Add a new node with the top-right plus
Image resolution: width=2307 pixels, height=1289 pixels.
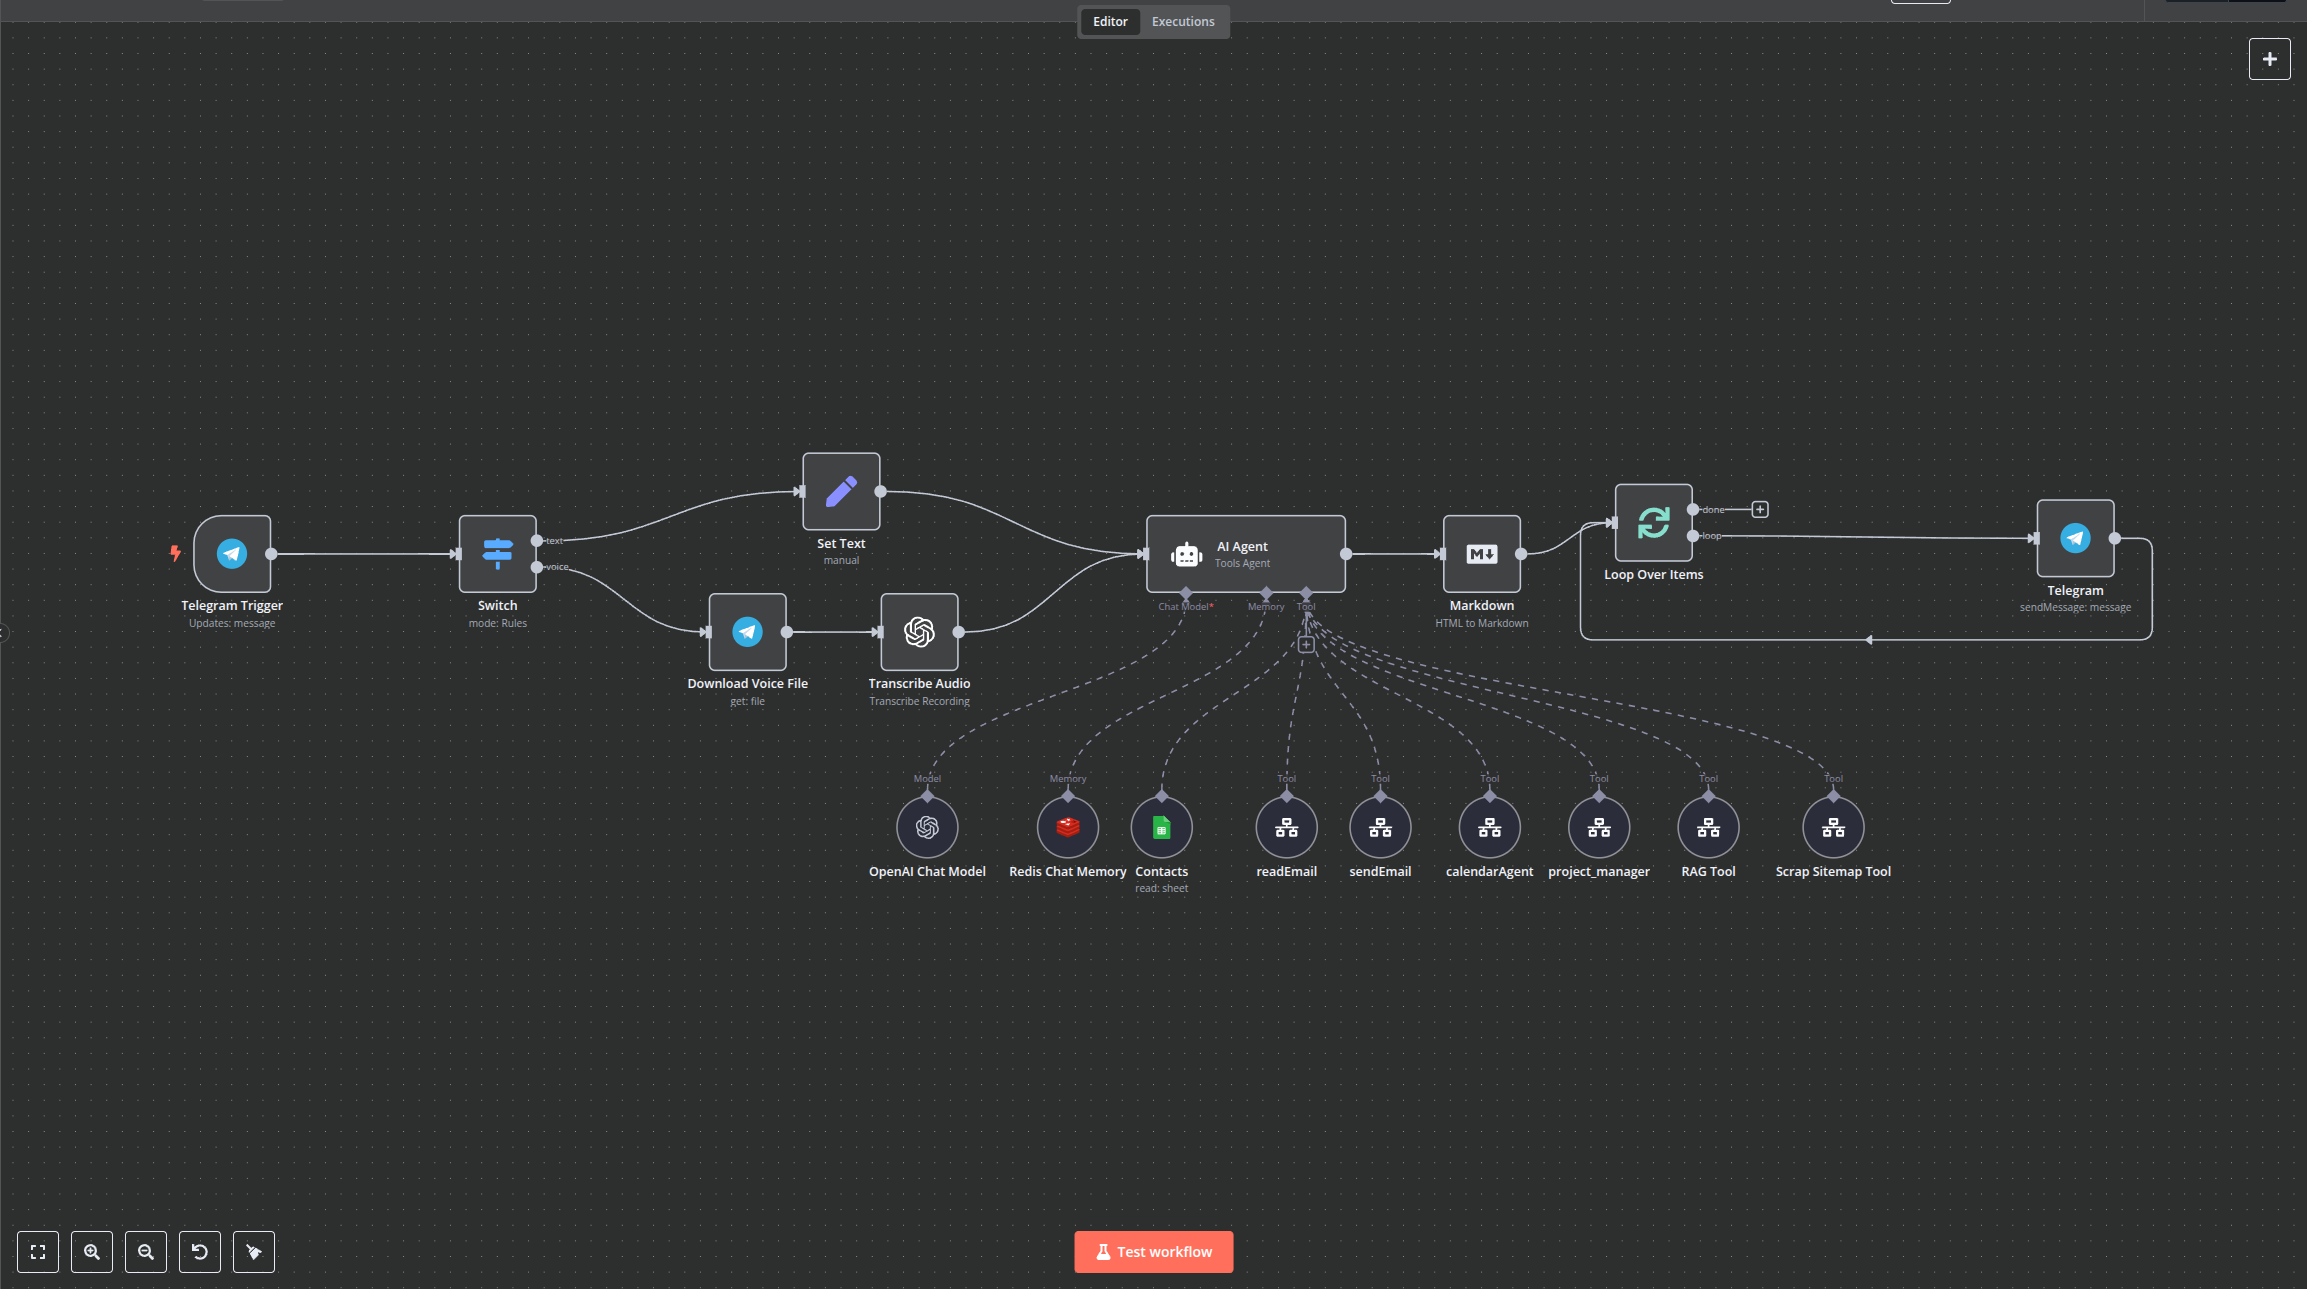[2270, 58]
